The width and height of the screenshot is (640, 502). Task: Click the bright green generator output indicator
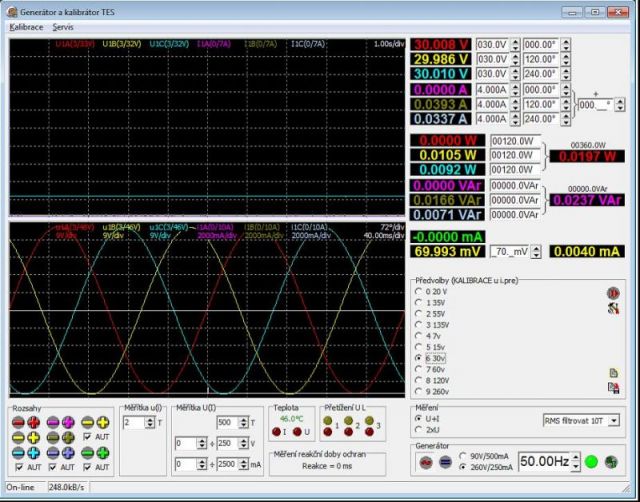591,462
